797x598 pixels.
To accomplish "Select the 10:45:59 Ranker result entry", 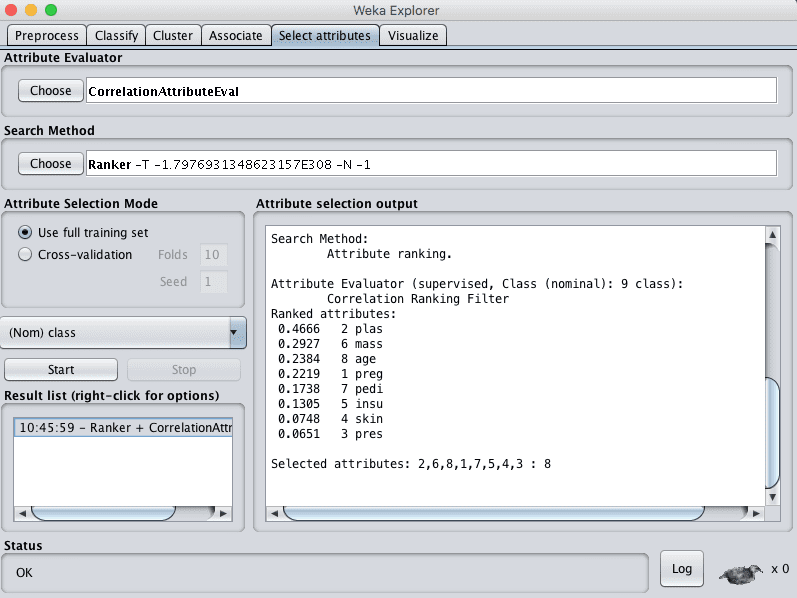I will click(124, 428).
